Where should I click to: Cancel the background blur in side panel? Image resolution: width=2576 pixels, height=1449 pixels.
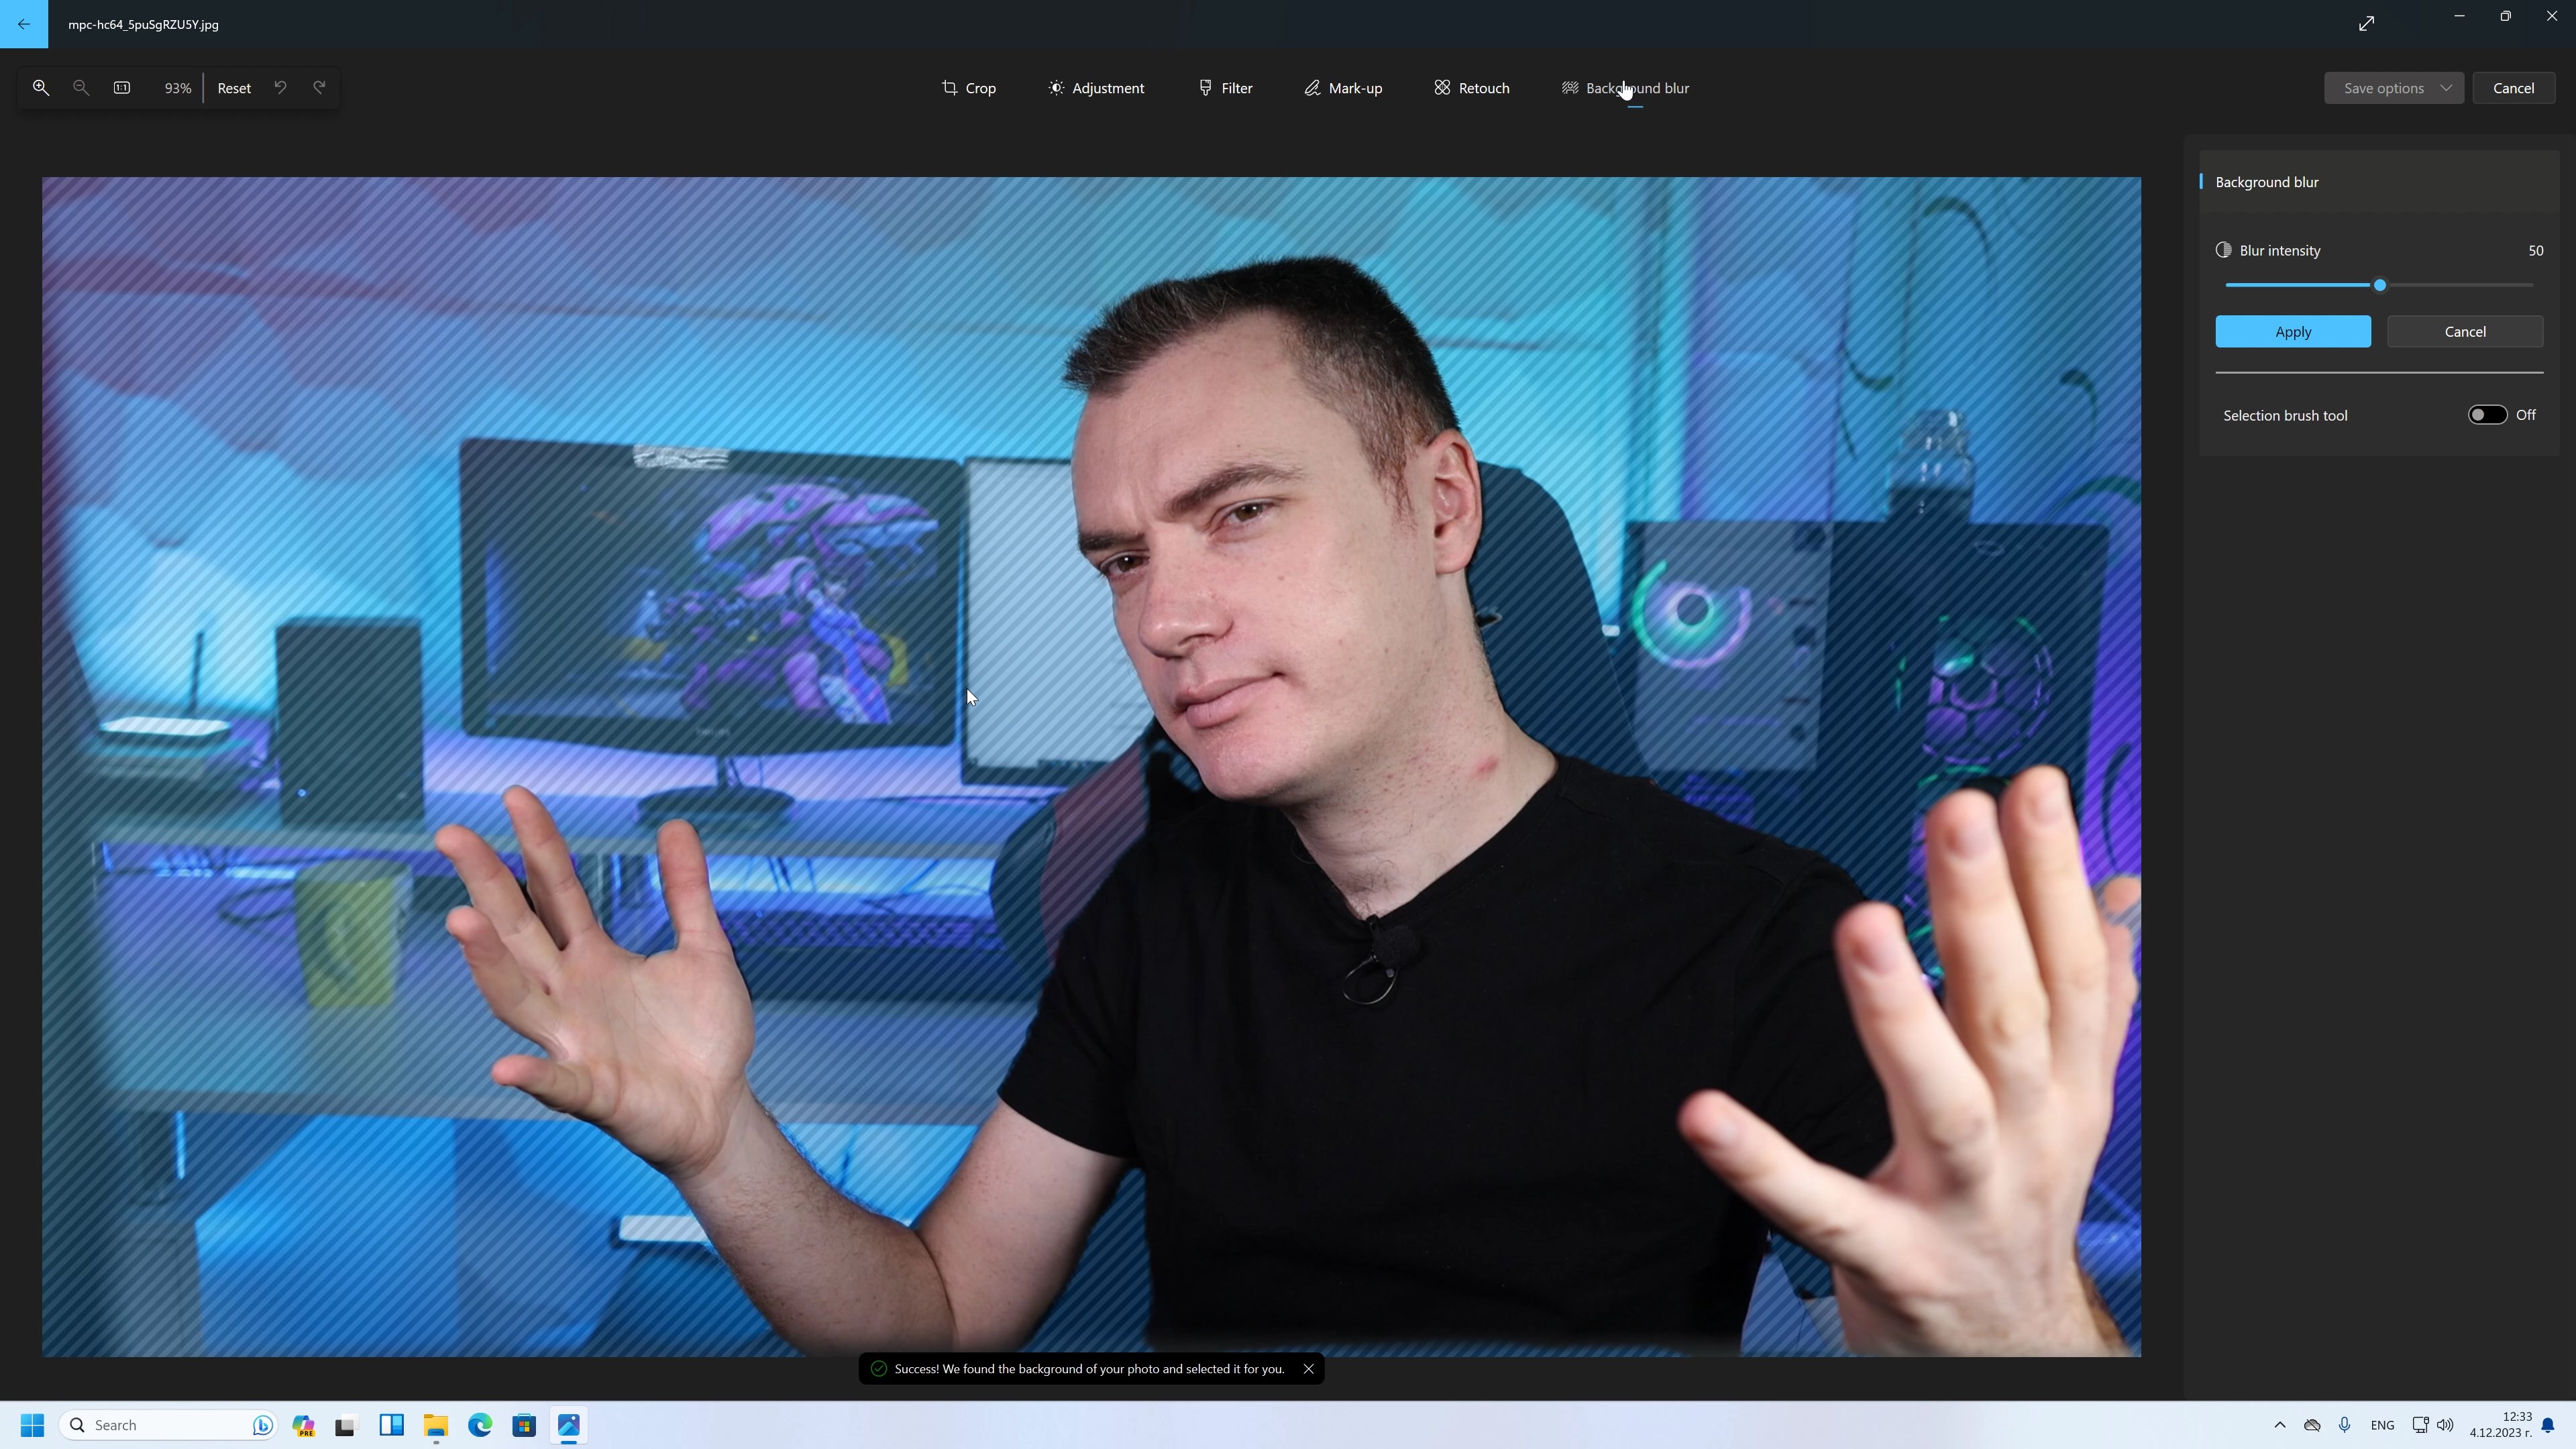click(x=2465, y=332)
